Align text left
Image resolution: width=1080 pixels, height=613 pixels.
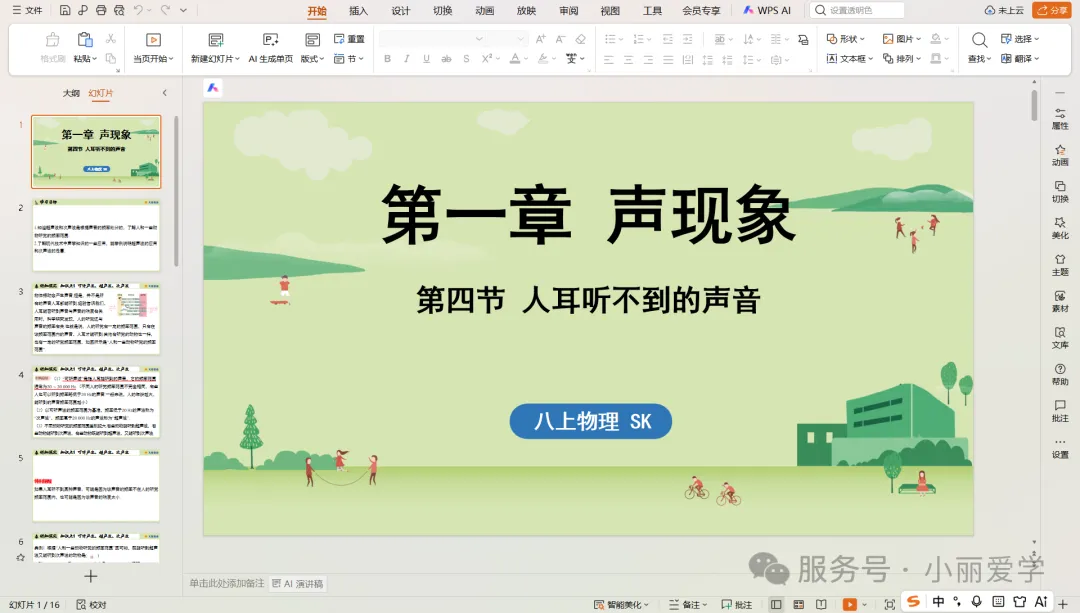(608, 60)
